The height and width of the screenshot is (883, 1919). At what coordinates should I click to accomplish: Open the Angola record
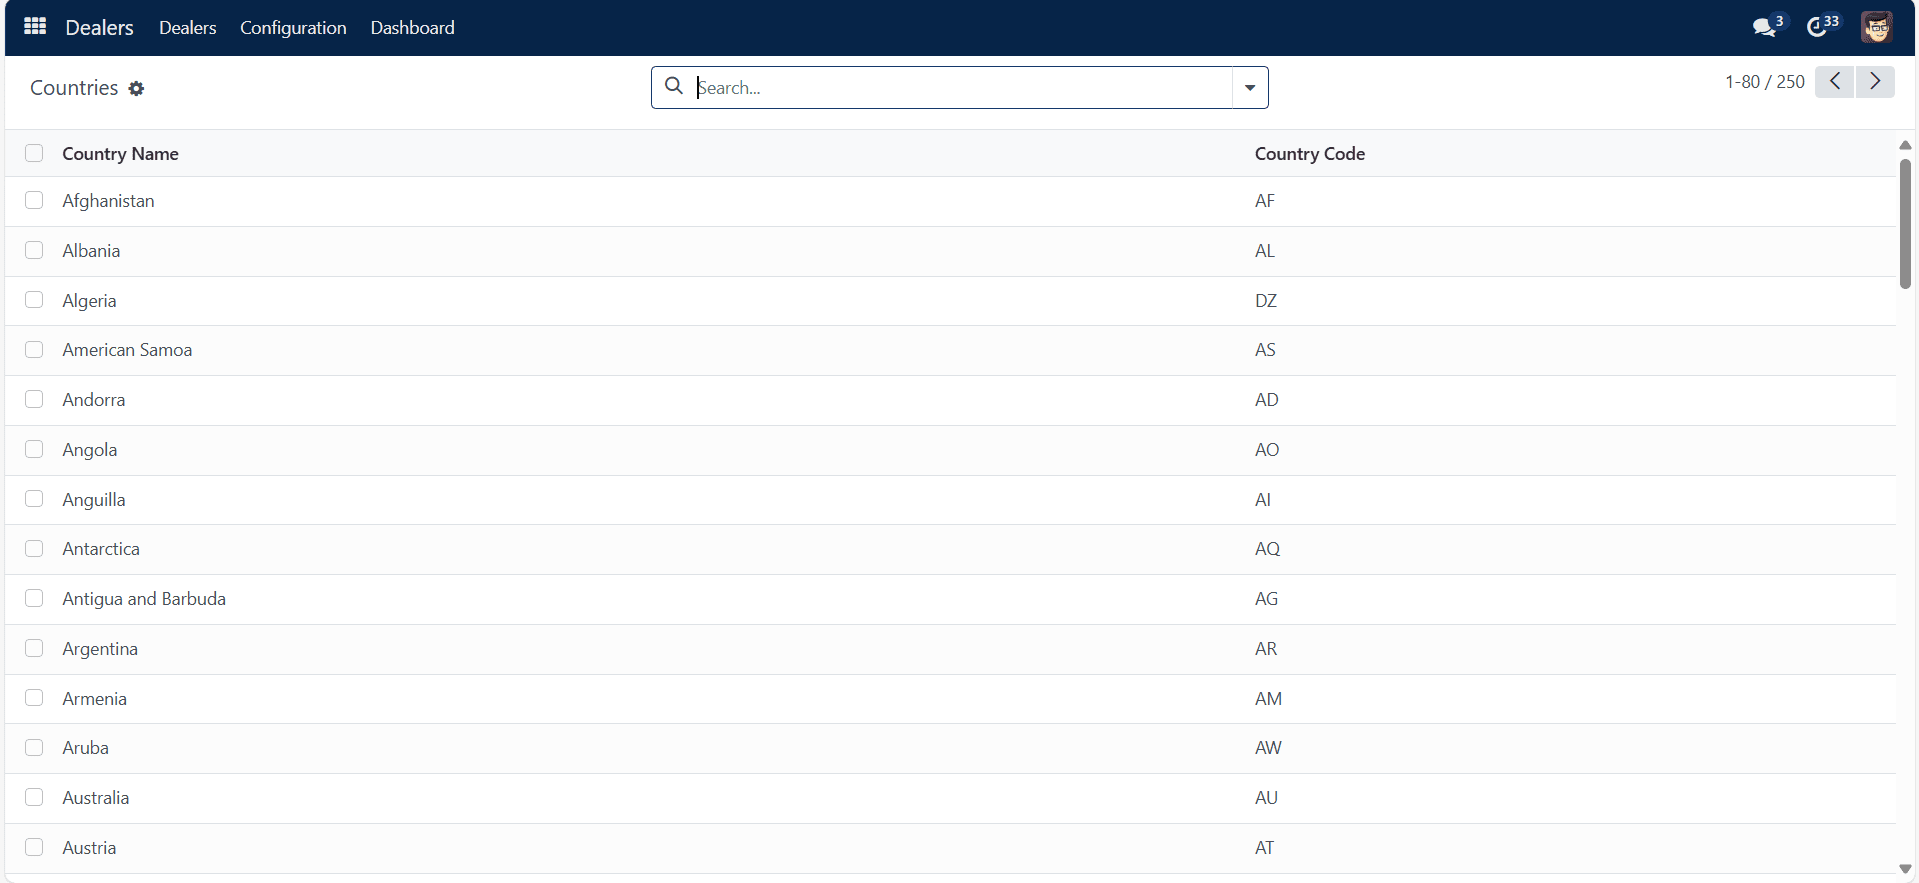pyautogui.click(x=90, y=450)
